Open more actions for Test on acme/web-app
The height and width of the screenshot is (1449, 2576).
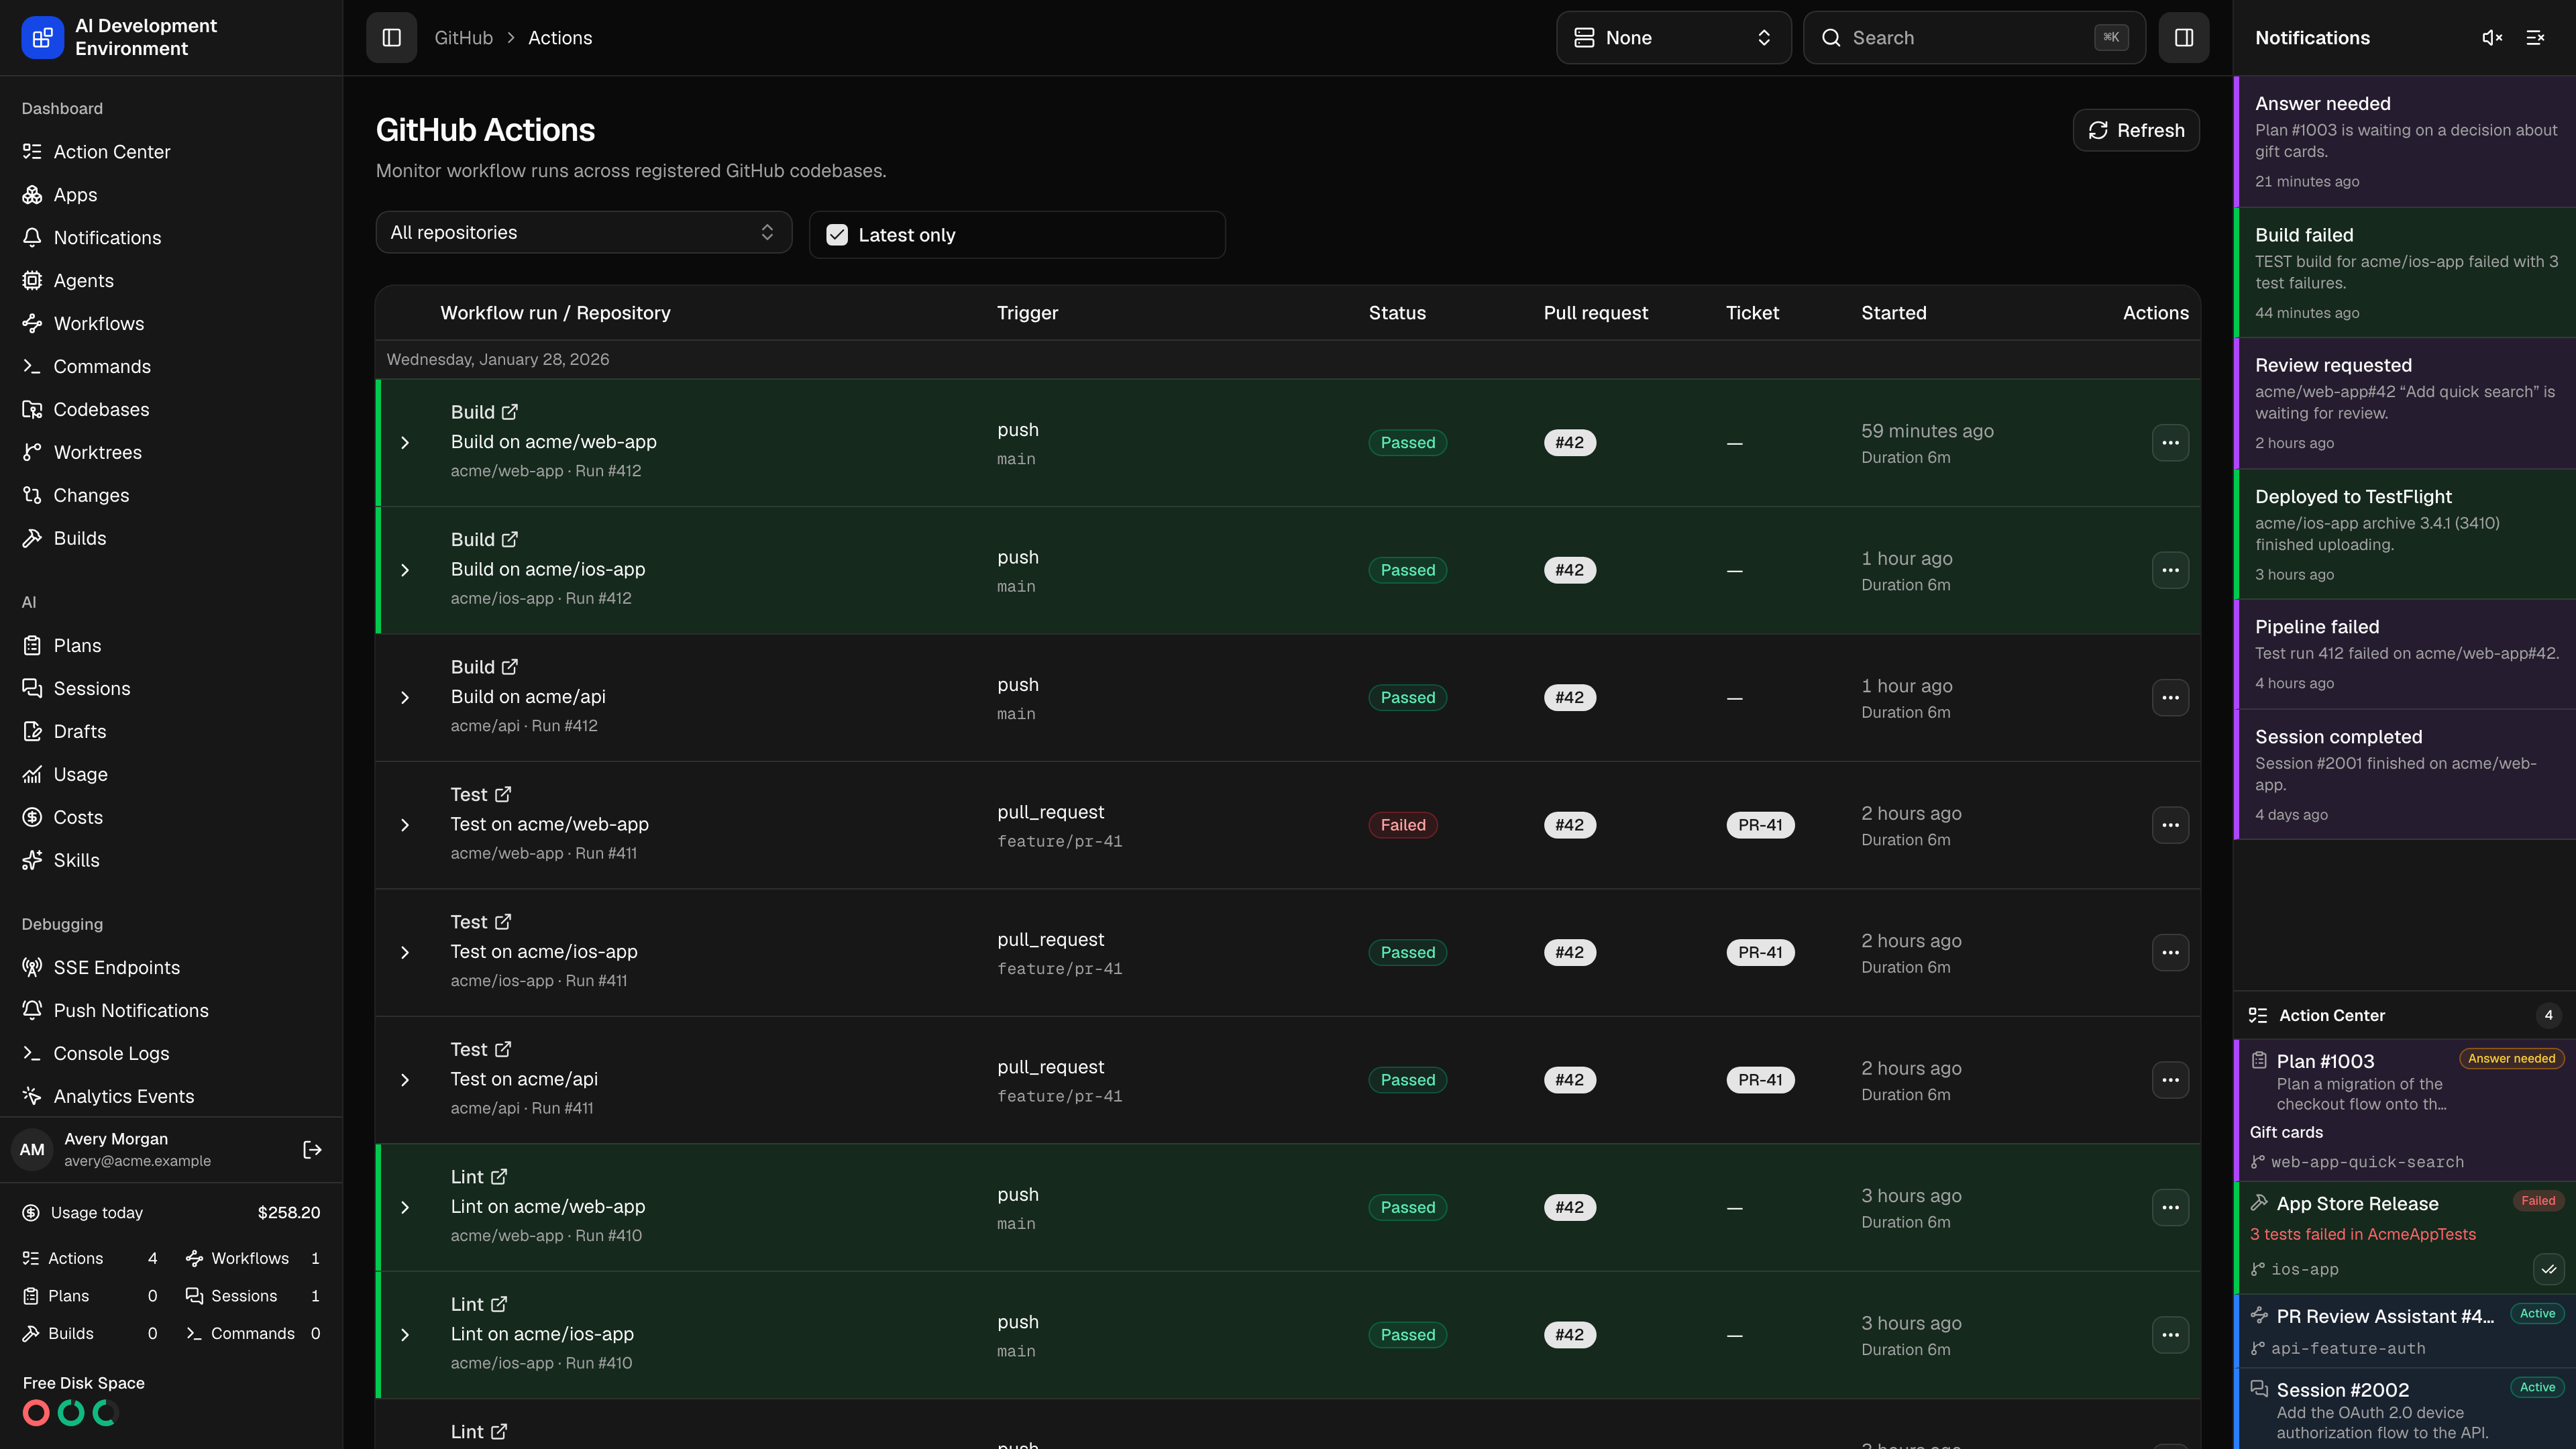2170,825
